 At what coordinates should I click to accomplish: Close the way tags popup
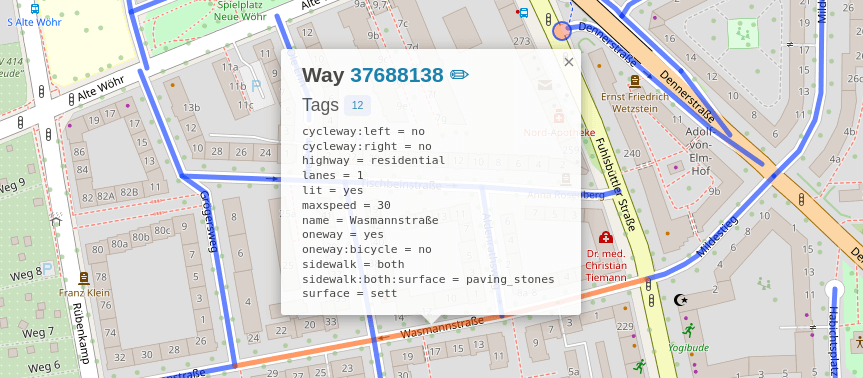tap(569, 62)
